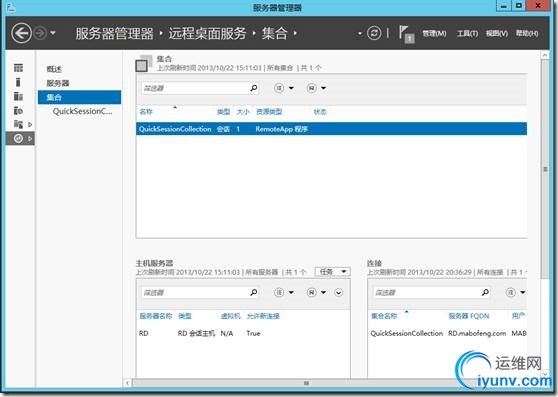Select the QuickSessionCollection row in 集合 list
The image size is (558, 397).
331,129
